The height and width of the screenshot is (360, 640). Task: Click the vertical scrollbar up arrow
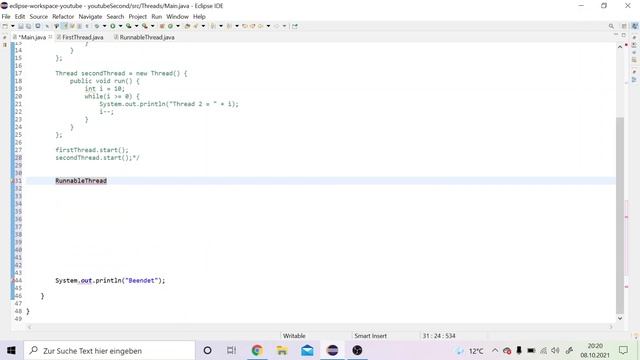620,47
